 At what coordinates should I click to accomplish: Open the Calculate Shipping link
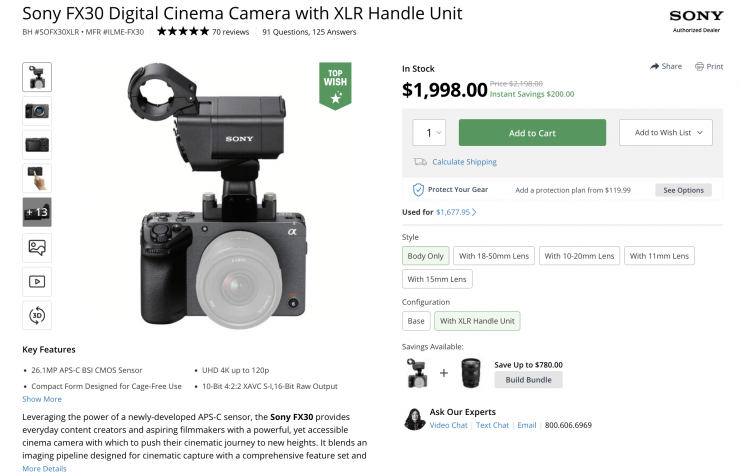tap(463, 162)
